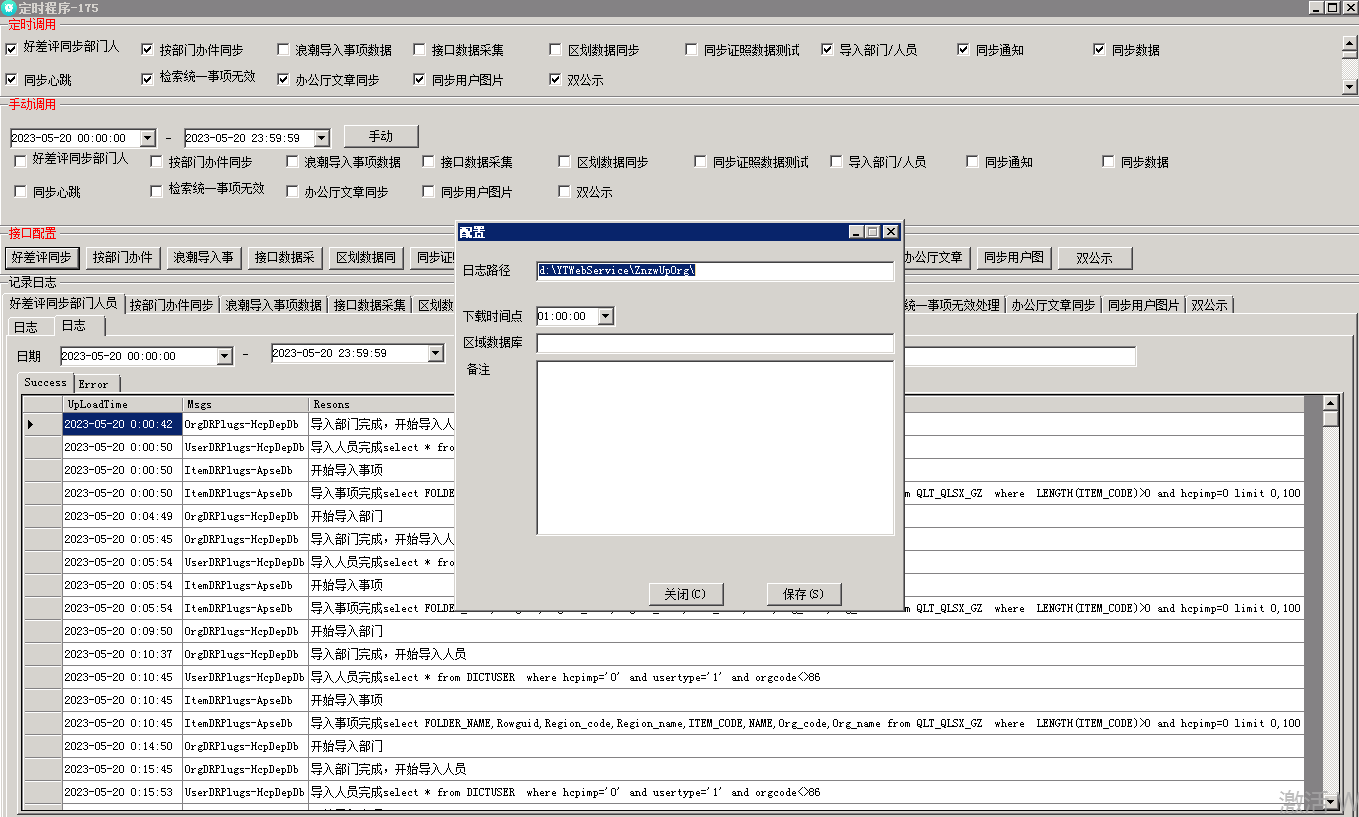Click 保存(S) in the 配置 dialog
1359x817 pixels.
(804, 594)
